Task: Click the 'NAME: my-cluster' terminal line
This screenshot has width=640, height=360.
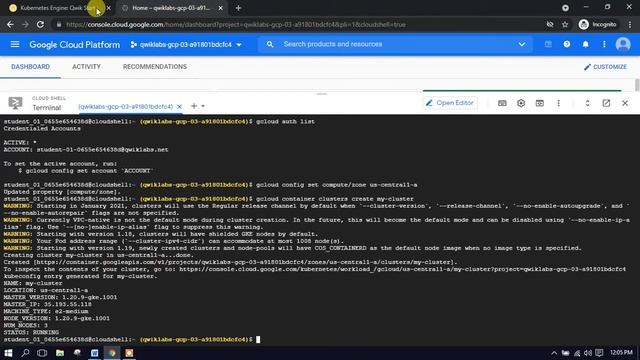Action: click(x=33, y=283)
